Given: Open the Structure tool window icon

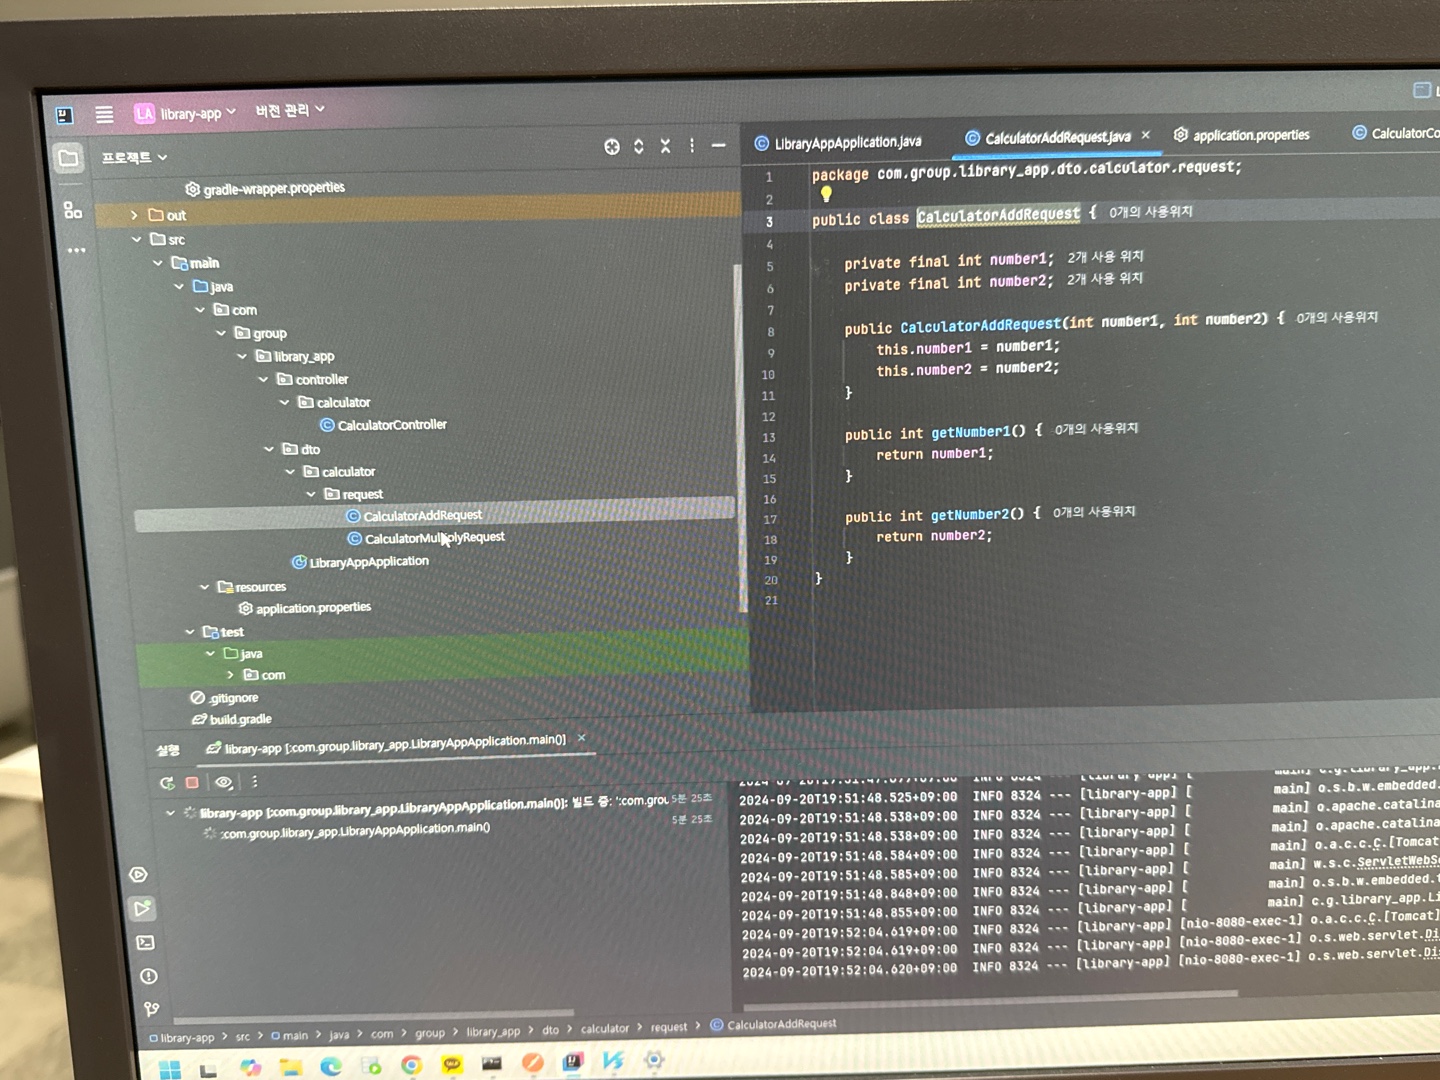Looking at the screenshot, I should tap(72, 210).
